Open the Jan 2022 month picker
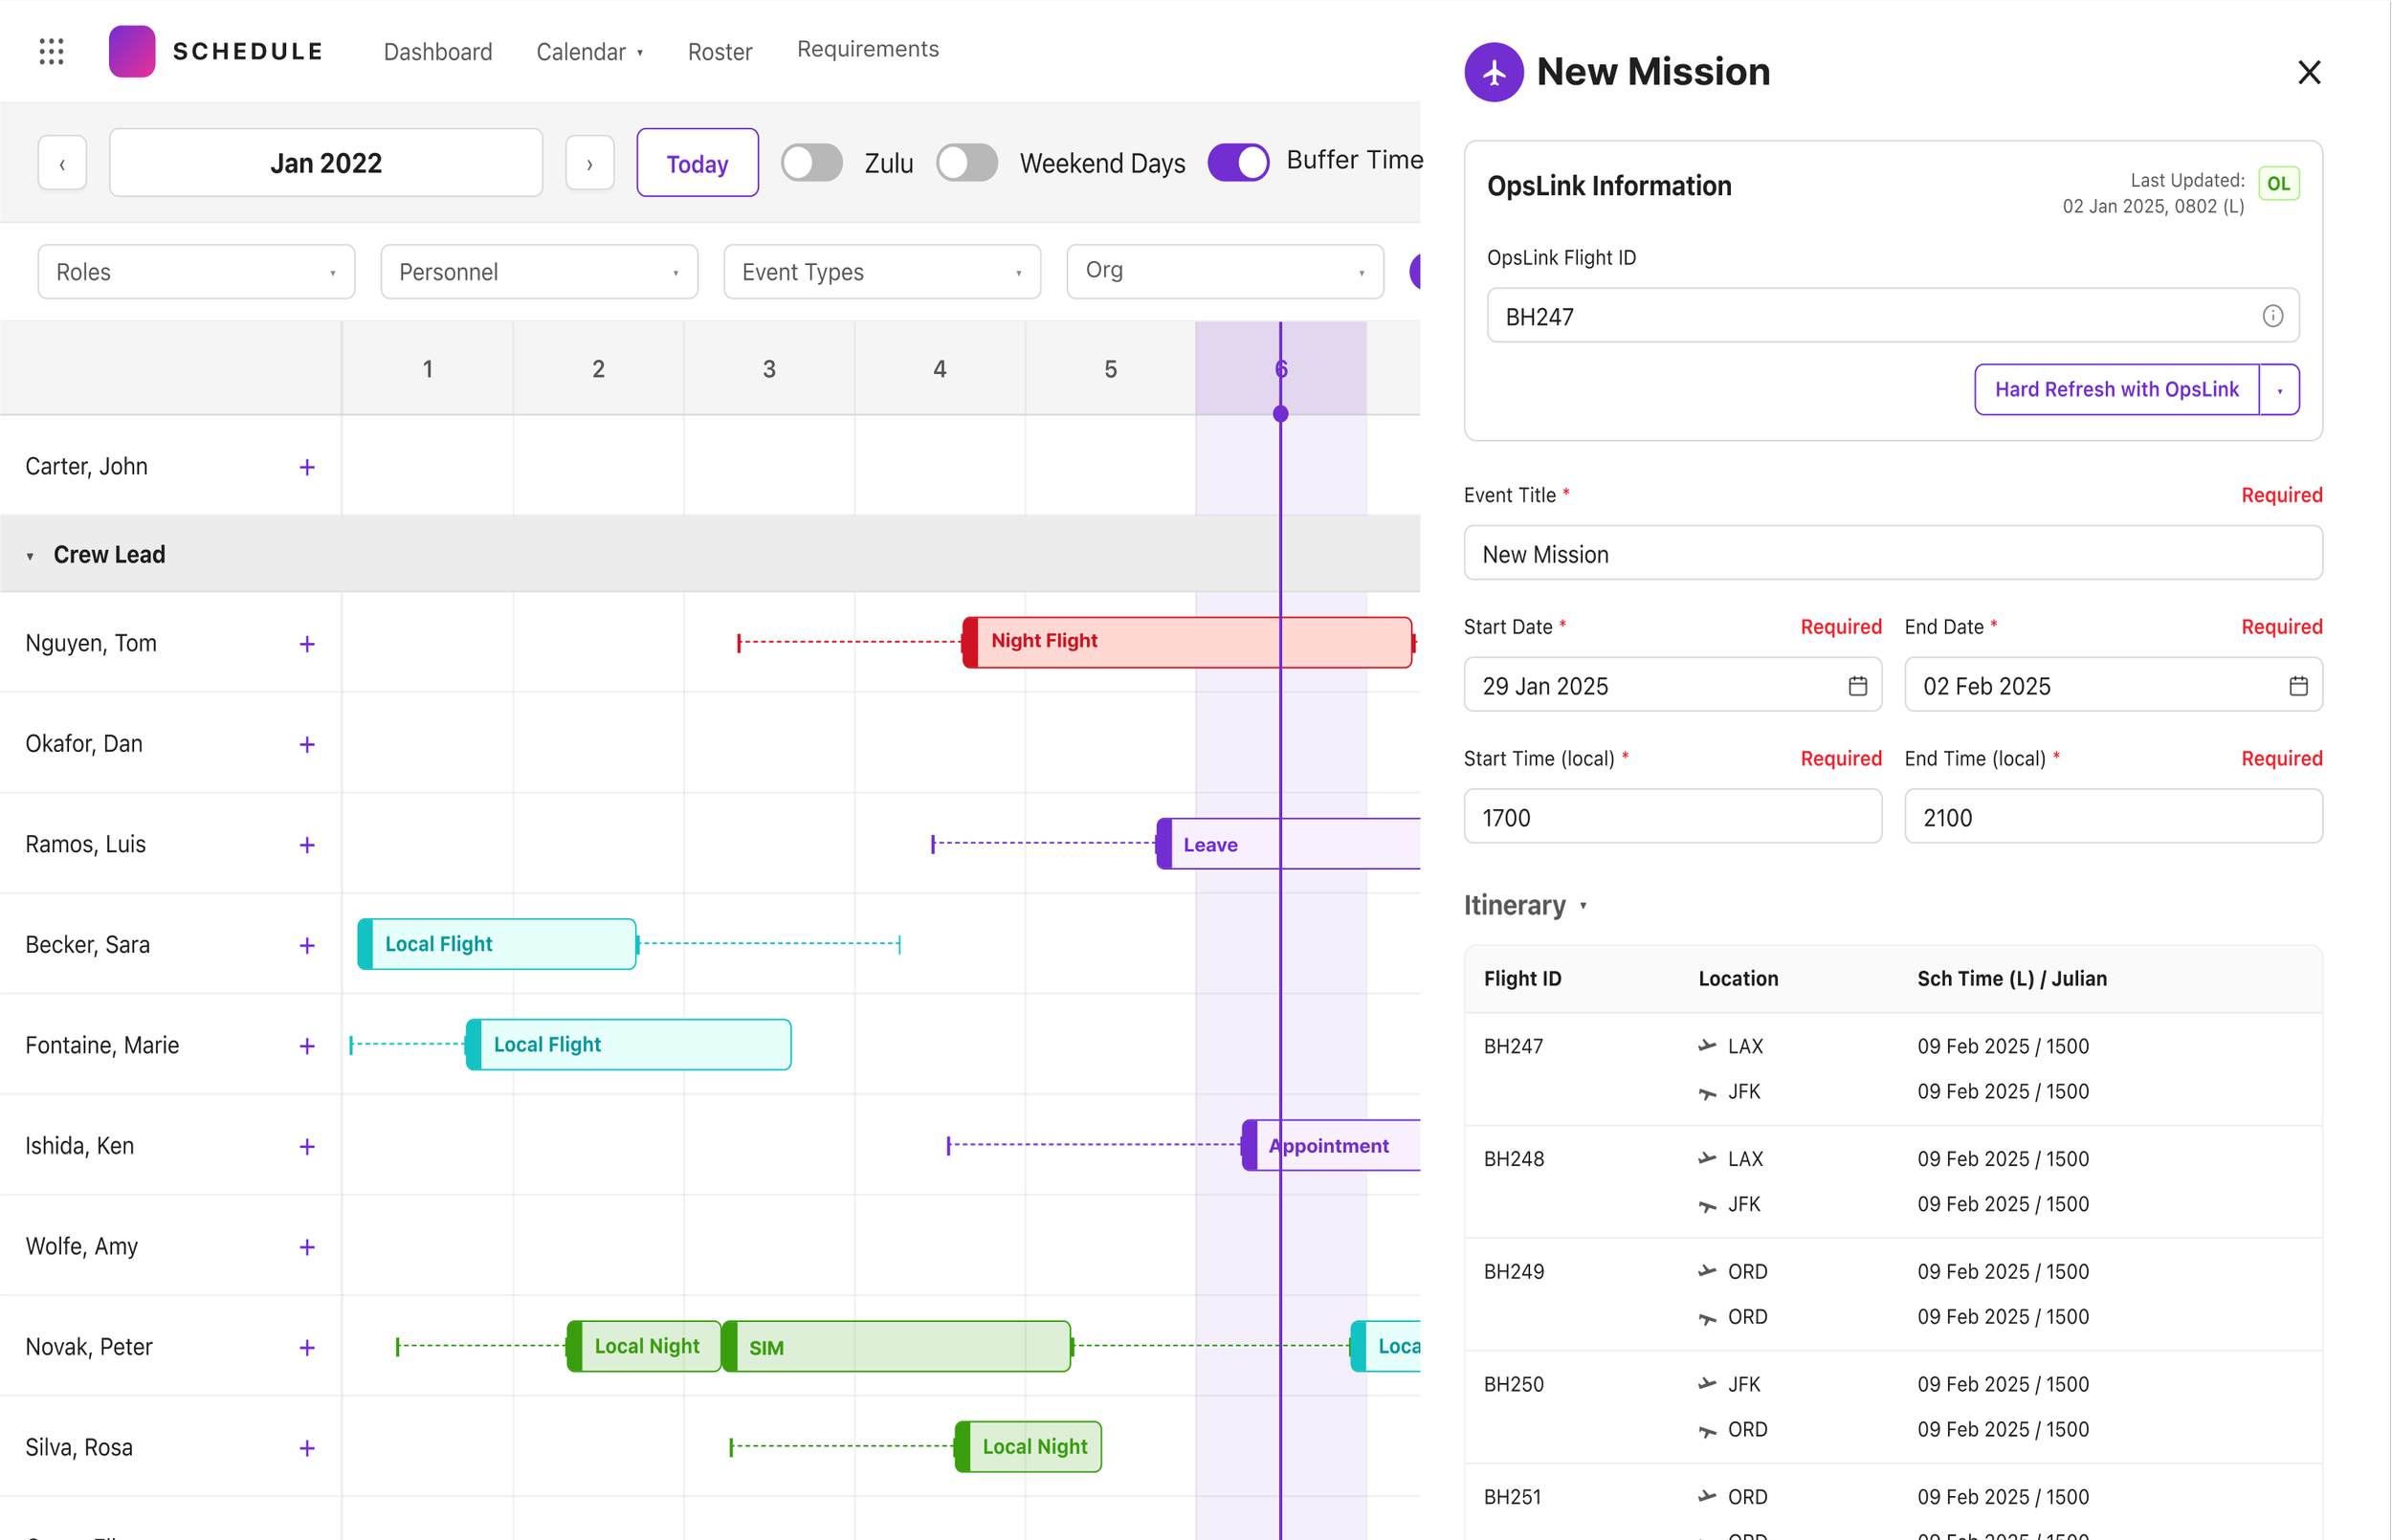 click(x=326, y=163)
